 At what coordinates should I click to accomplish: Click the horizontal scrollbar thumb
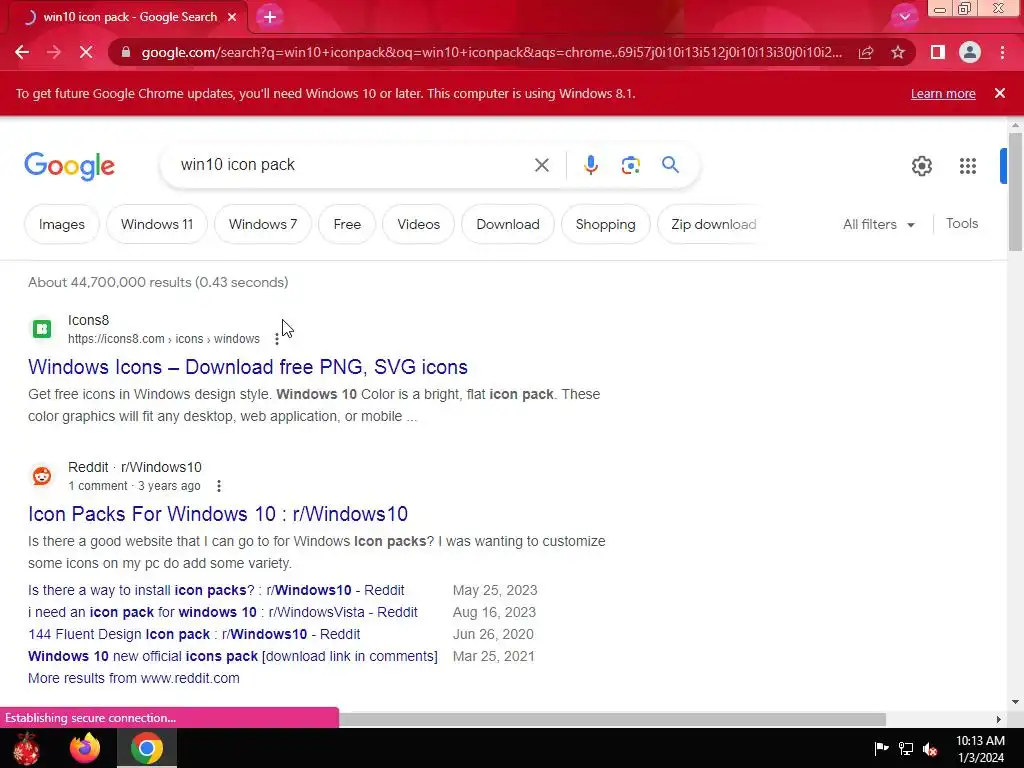pos(611,719)
